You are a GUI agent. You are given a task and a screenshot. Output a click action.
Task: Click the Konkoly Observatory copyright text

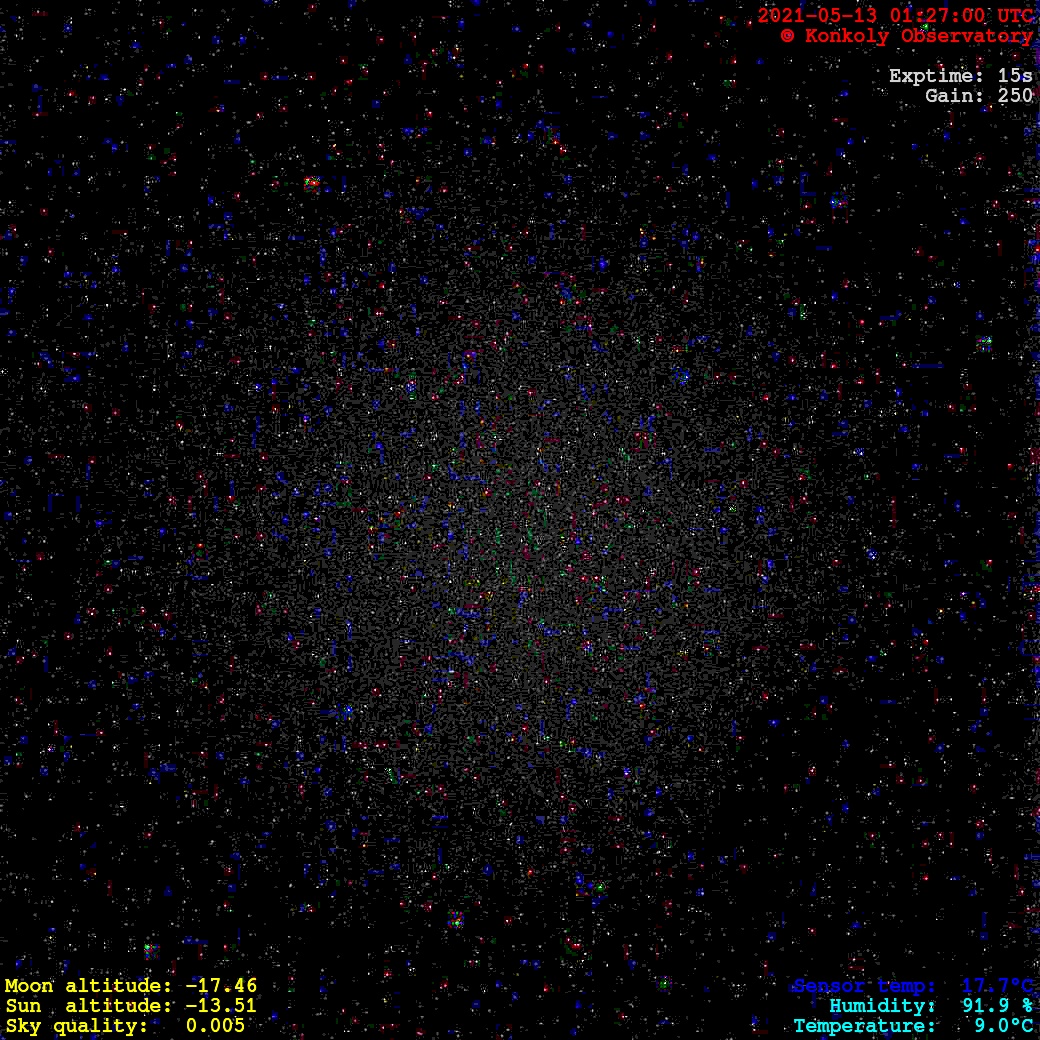click(x=906, y=36)
